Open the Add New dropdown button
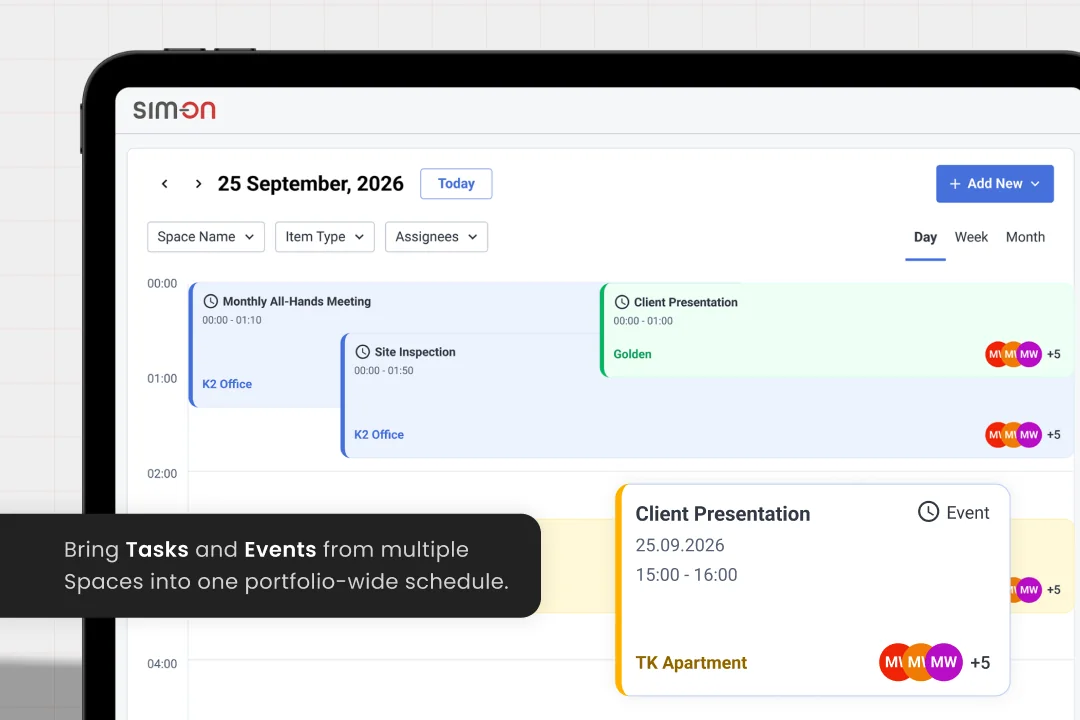This screenshot has width=1080, height=720. coord(995,184)
